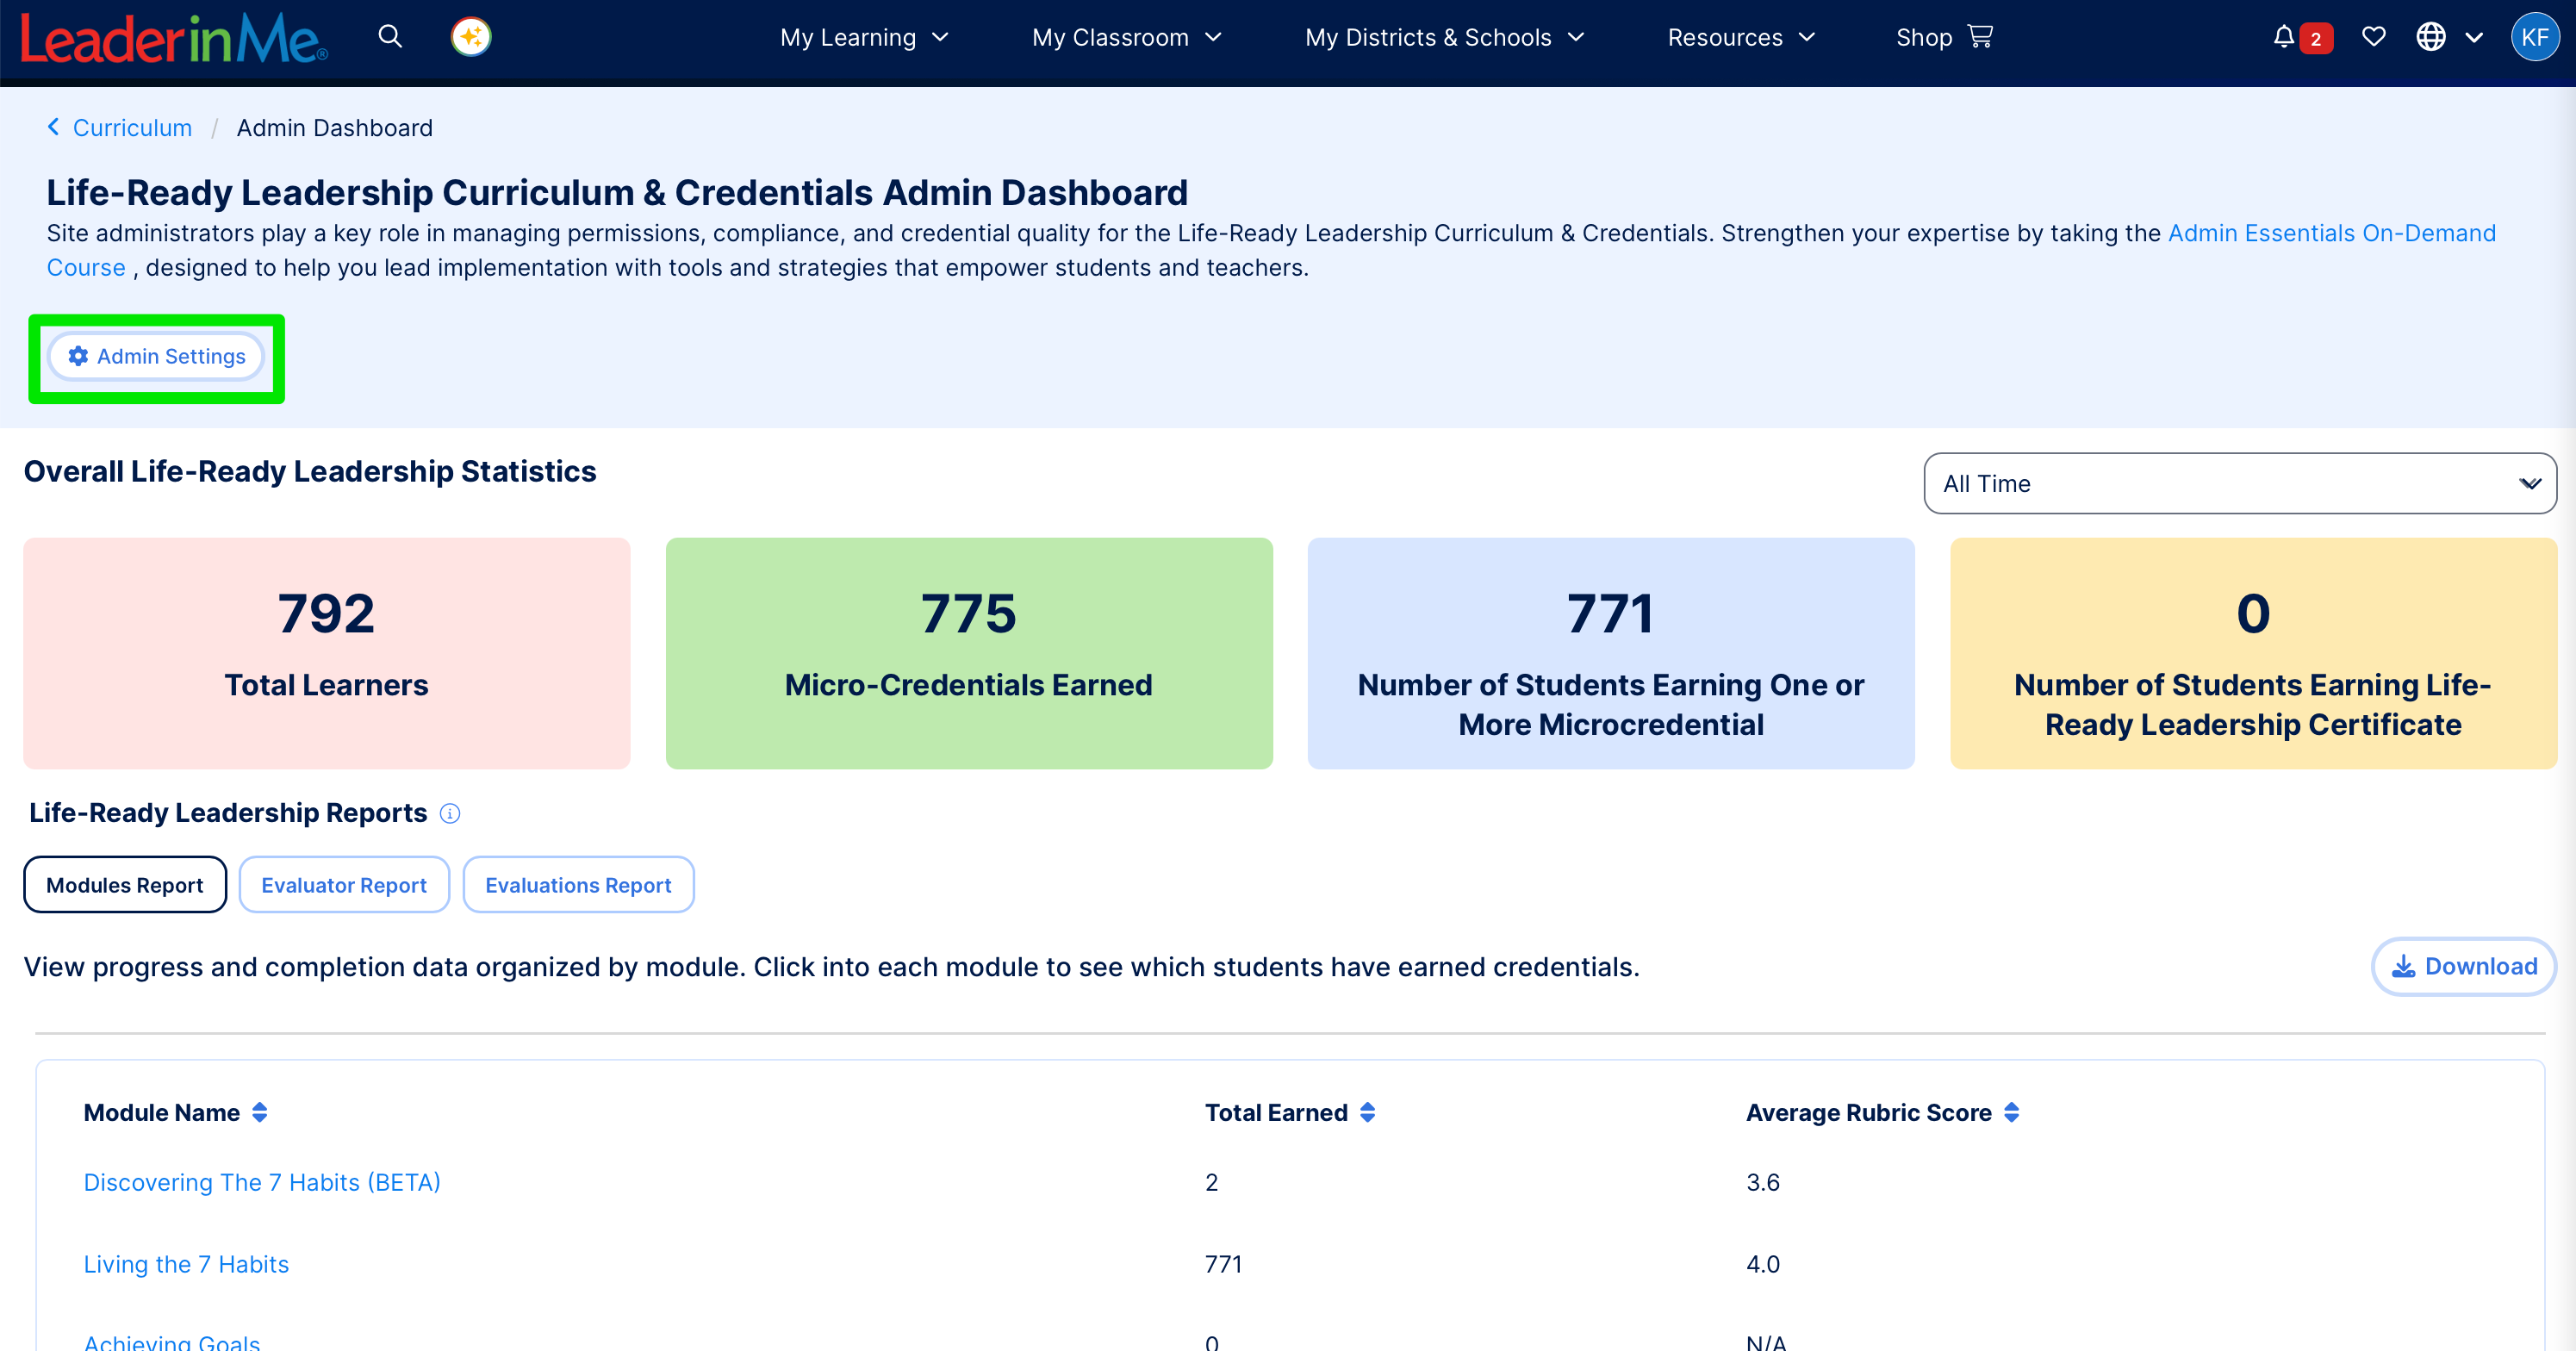Expand the My Learning menu

864,38
